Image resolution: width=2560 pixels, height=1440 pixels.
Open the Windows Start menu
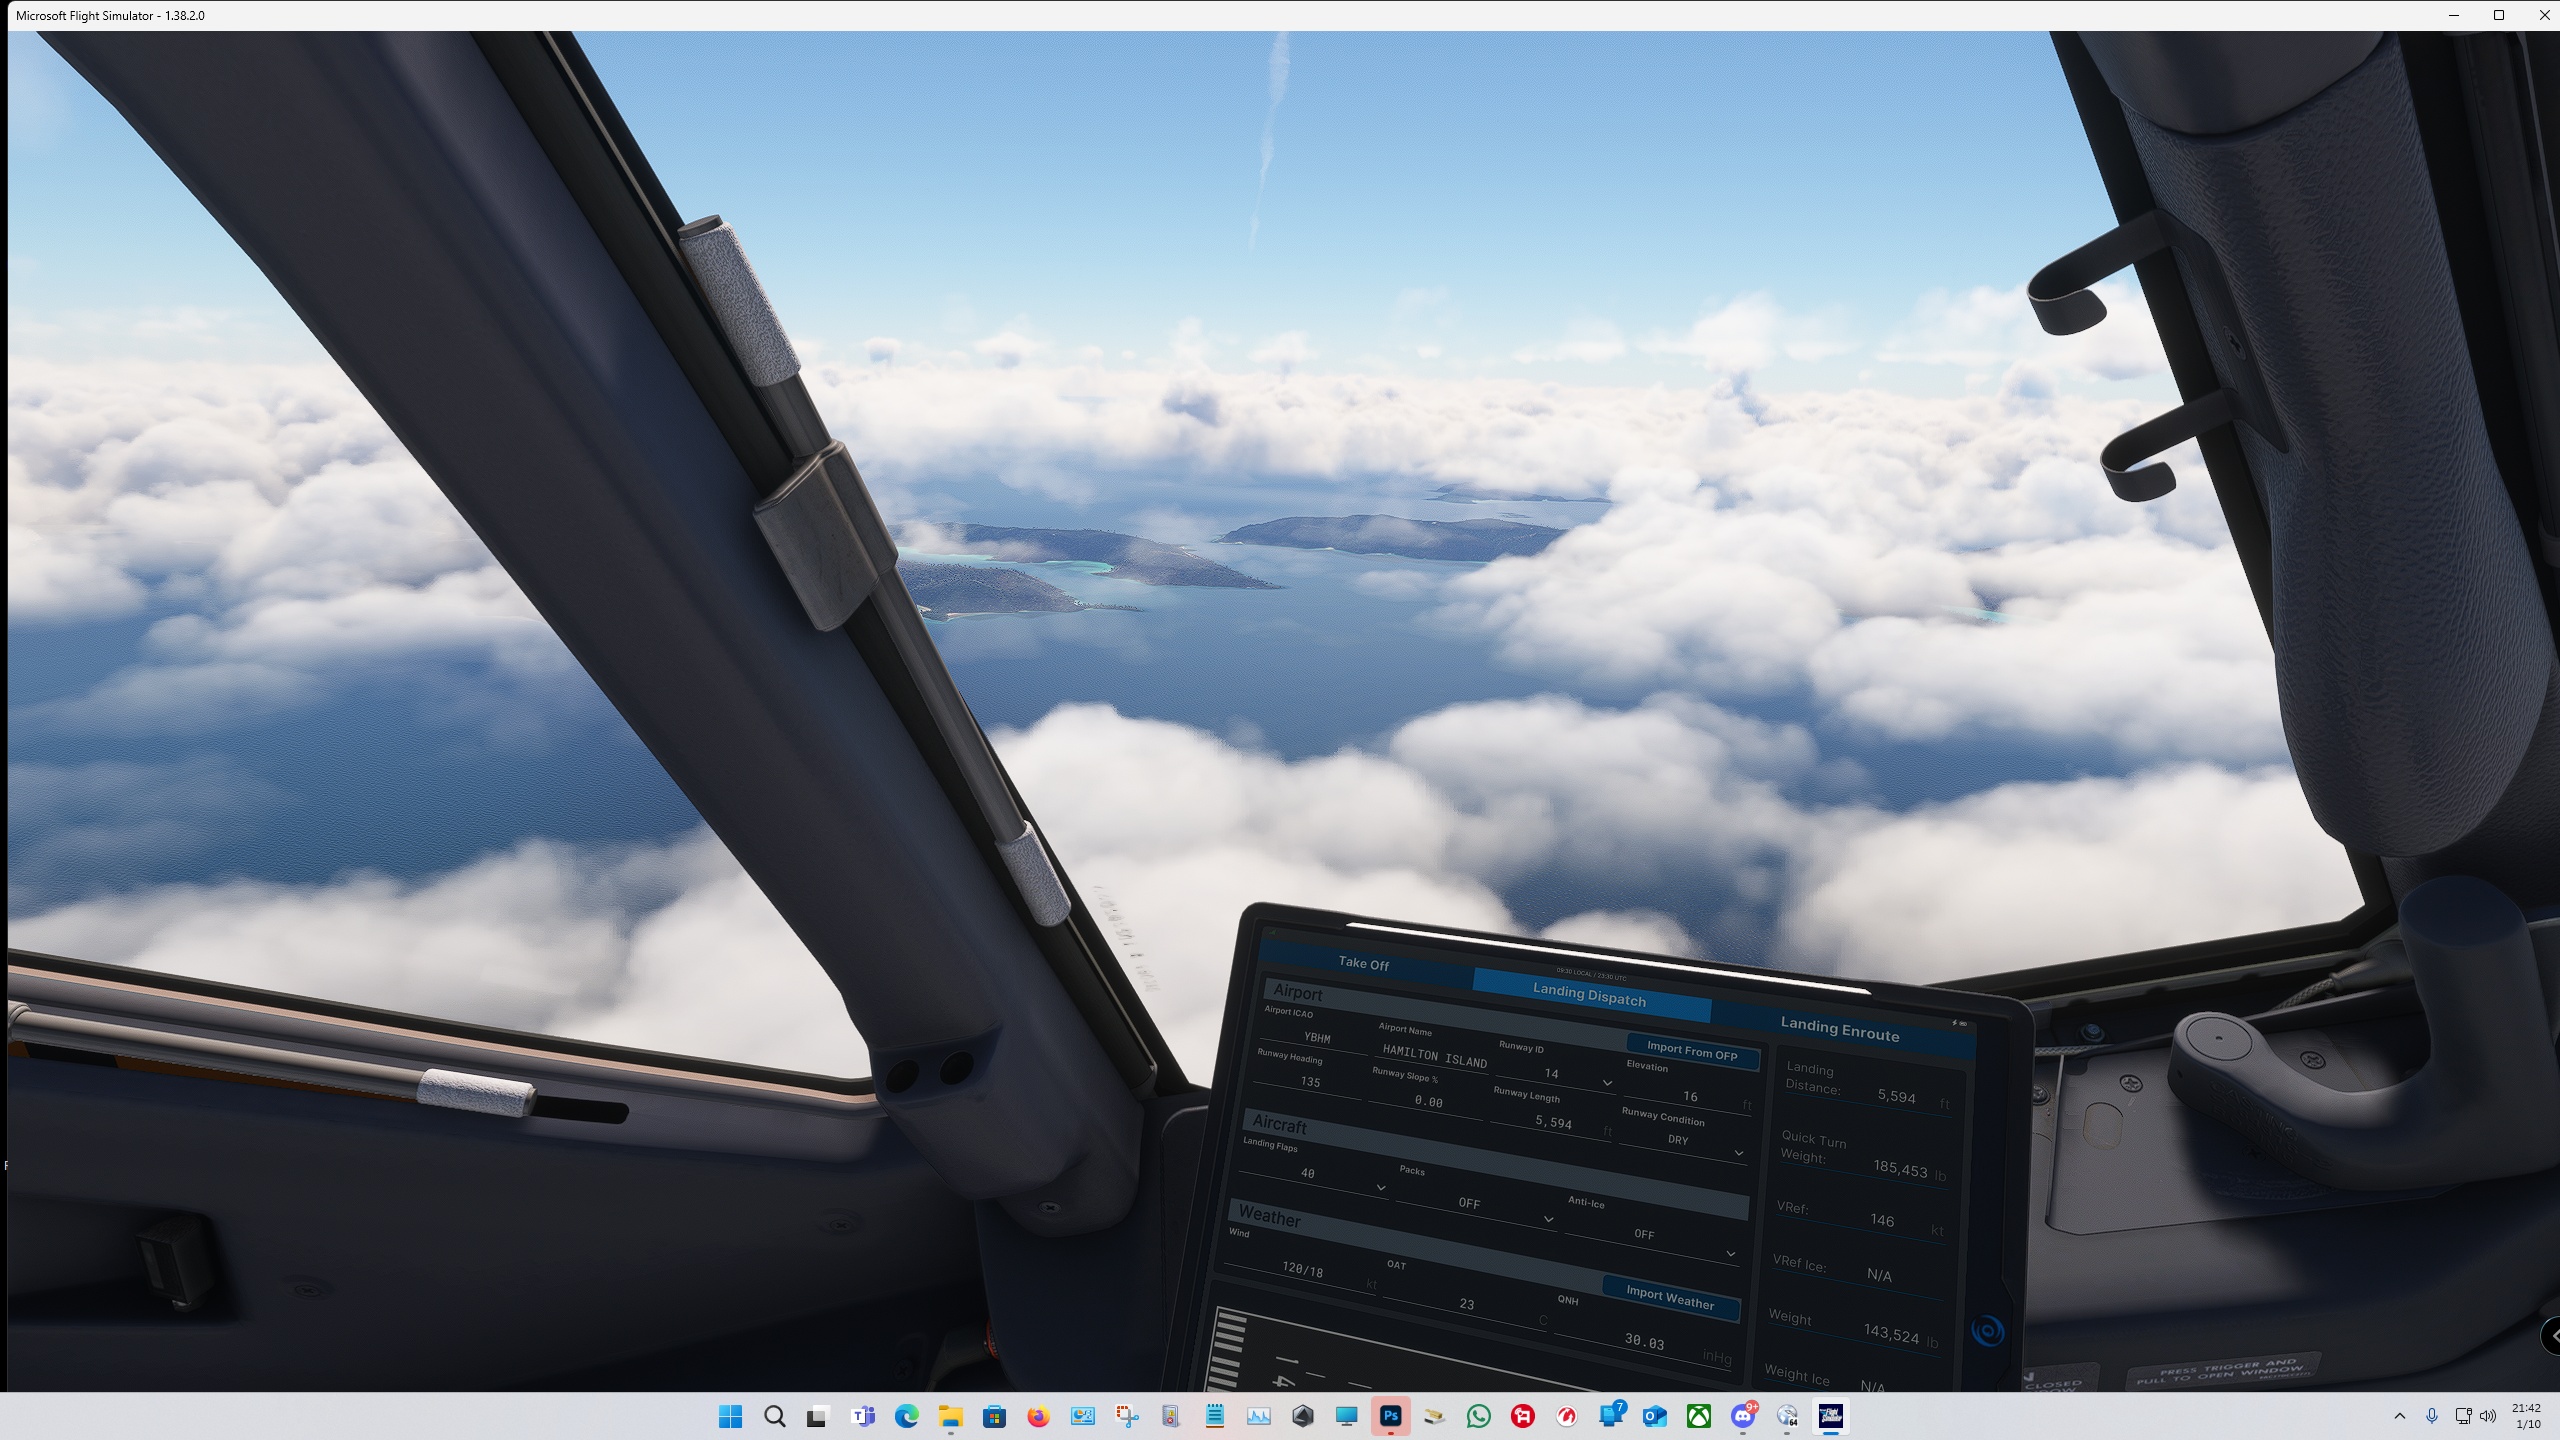click(731, 1416)
